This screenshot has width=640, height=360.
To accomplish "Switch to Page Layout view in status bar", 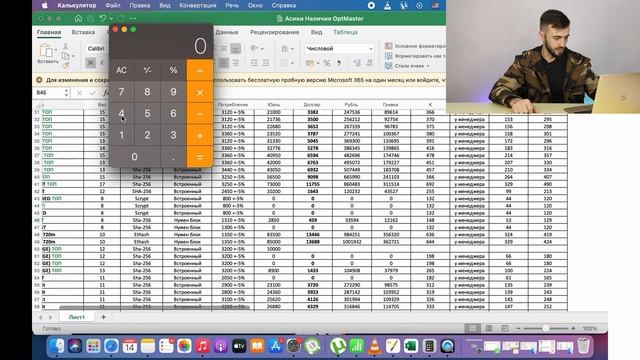I will coord(489,328).
